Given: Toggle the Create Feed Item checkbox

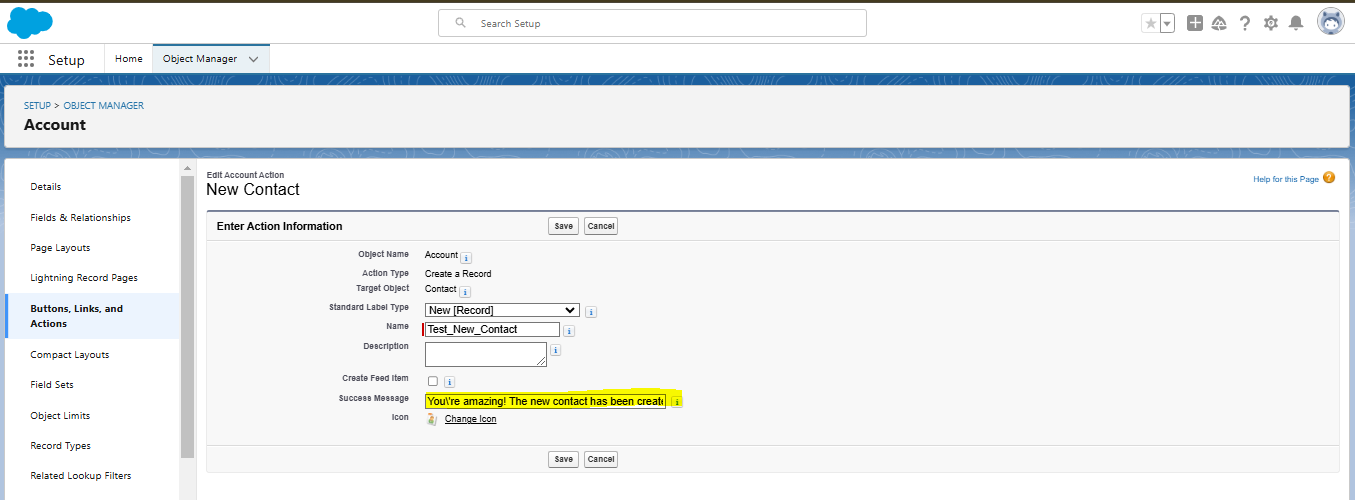Looking at the screenshot, I should [433, 381].
